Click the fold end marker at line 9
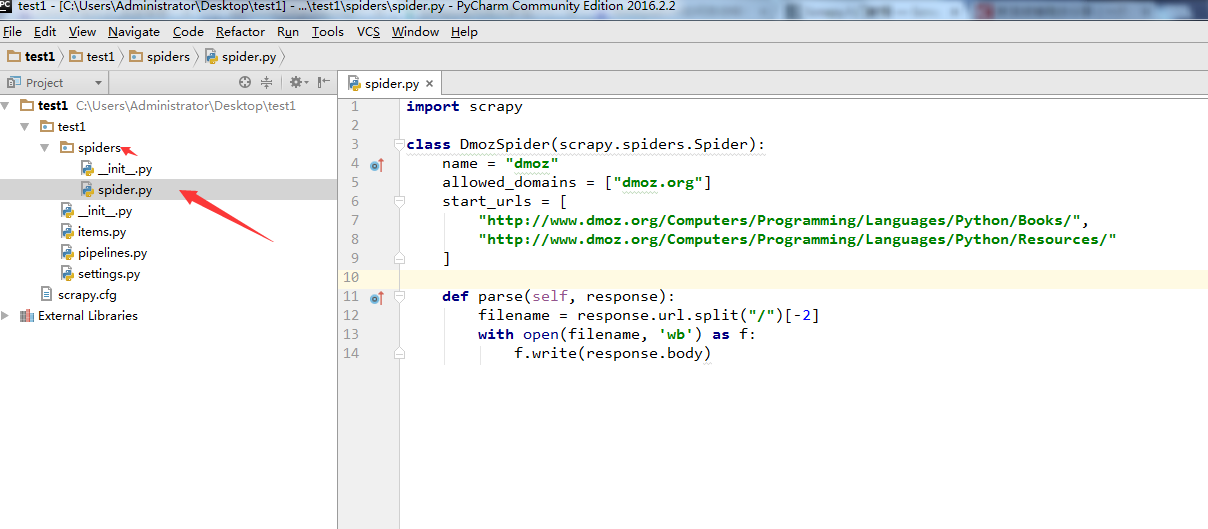This screenshot has width=1208, height=529. (399, 258)
